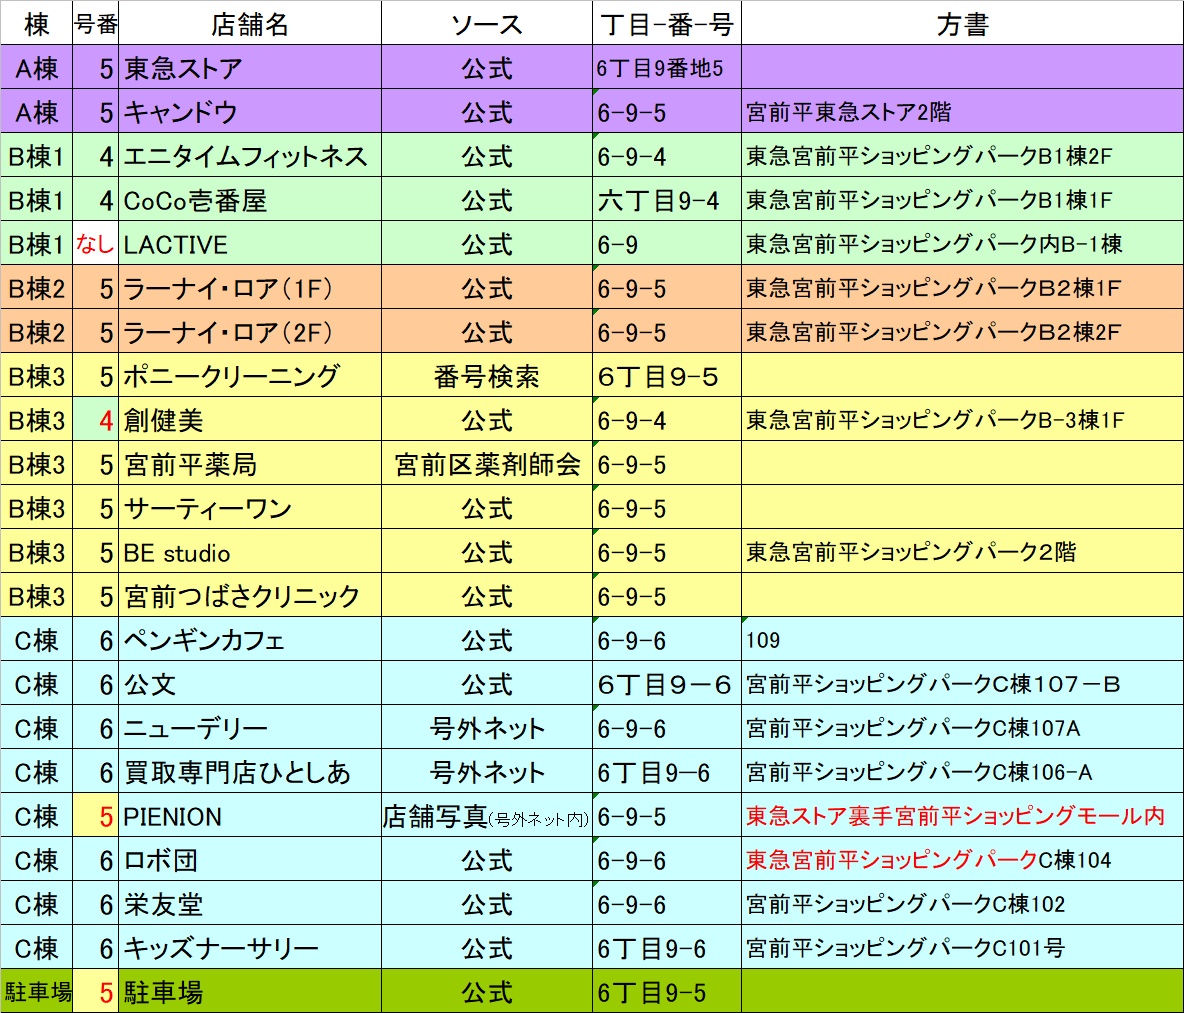Select the キッズナーサリー cell
The height and width of the screenshot is (1013, 1184).
pyautogui.click(x=250, y=947)
